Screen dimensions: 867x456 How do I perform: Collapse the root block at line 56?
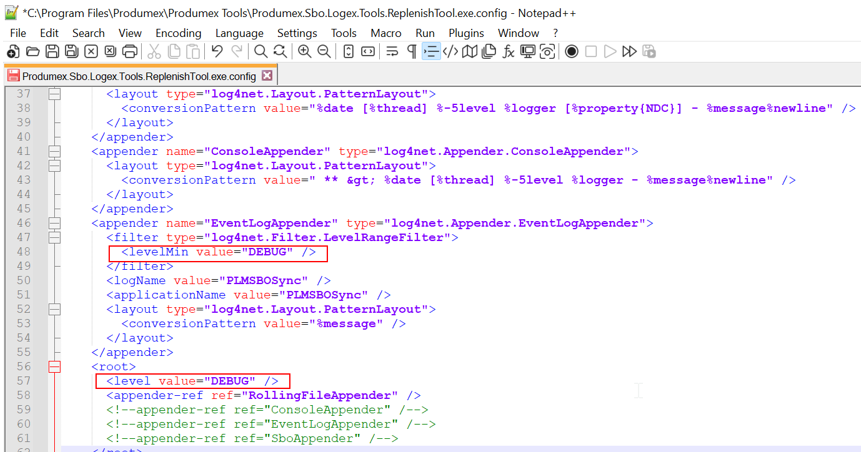coord(54,366)
